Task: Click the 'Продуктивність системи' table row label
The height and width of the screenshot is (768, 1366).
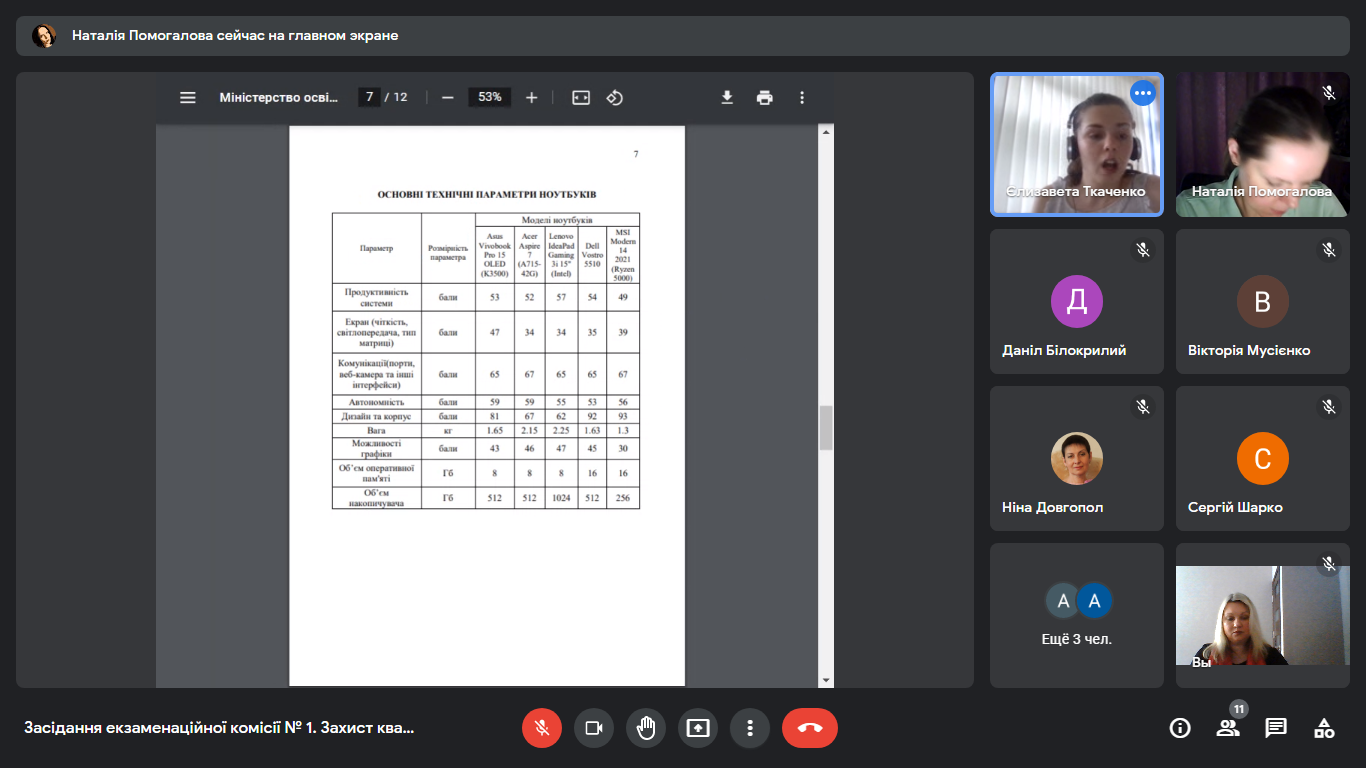Action: (x=377, y=297)
